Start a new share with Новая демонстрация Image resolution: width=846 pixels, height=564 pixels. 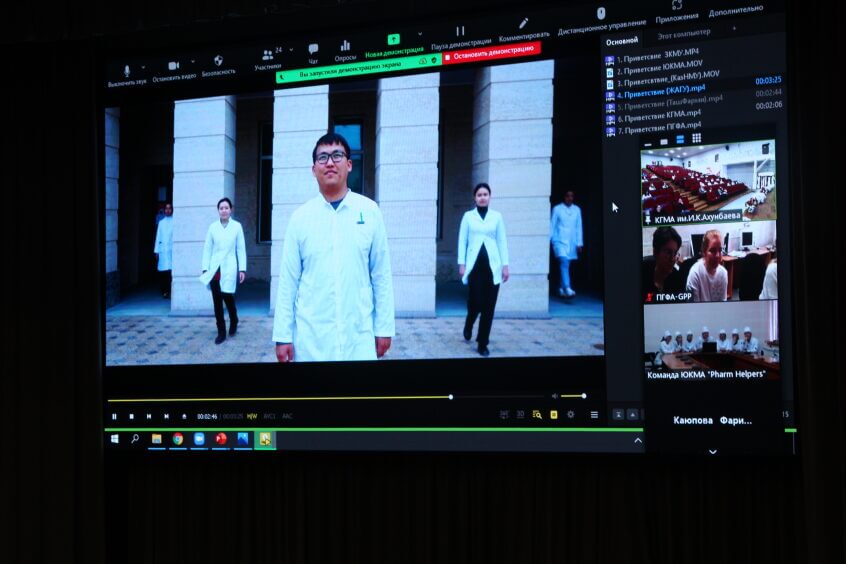coord(394,41)
